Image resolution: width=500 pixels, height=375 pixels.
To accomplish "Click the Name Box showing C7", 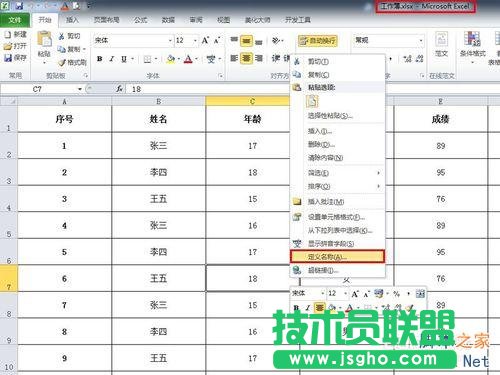I will pos(38,89).
